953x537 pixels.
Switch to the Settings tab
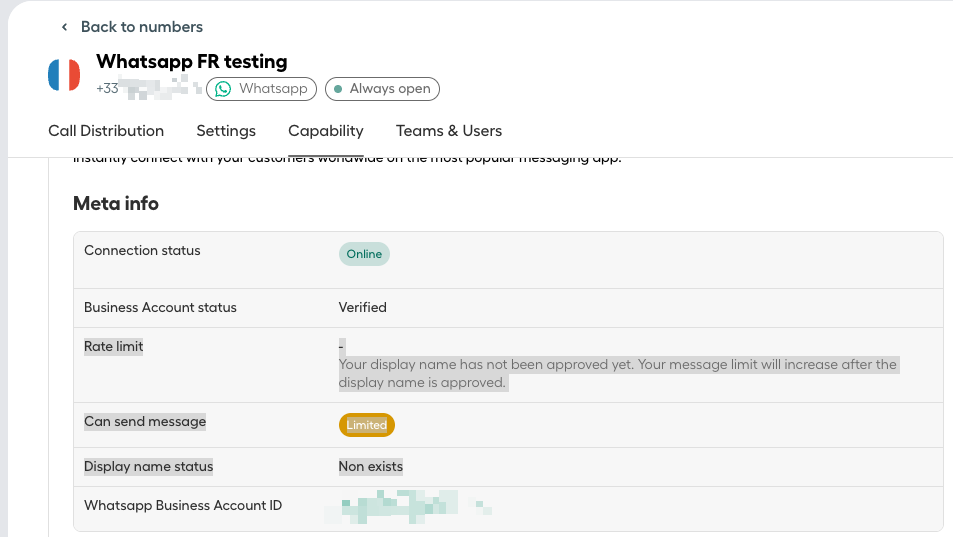pos(225,131)
